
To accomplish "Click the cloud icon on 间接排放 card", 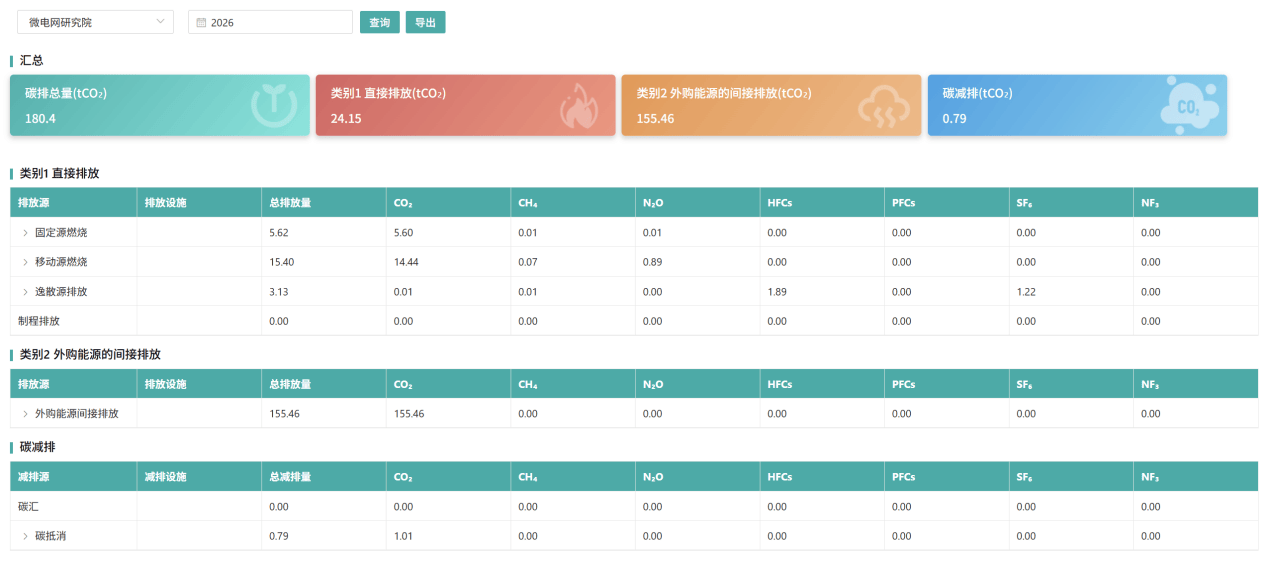I will click(x=885, y=106).
